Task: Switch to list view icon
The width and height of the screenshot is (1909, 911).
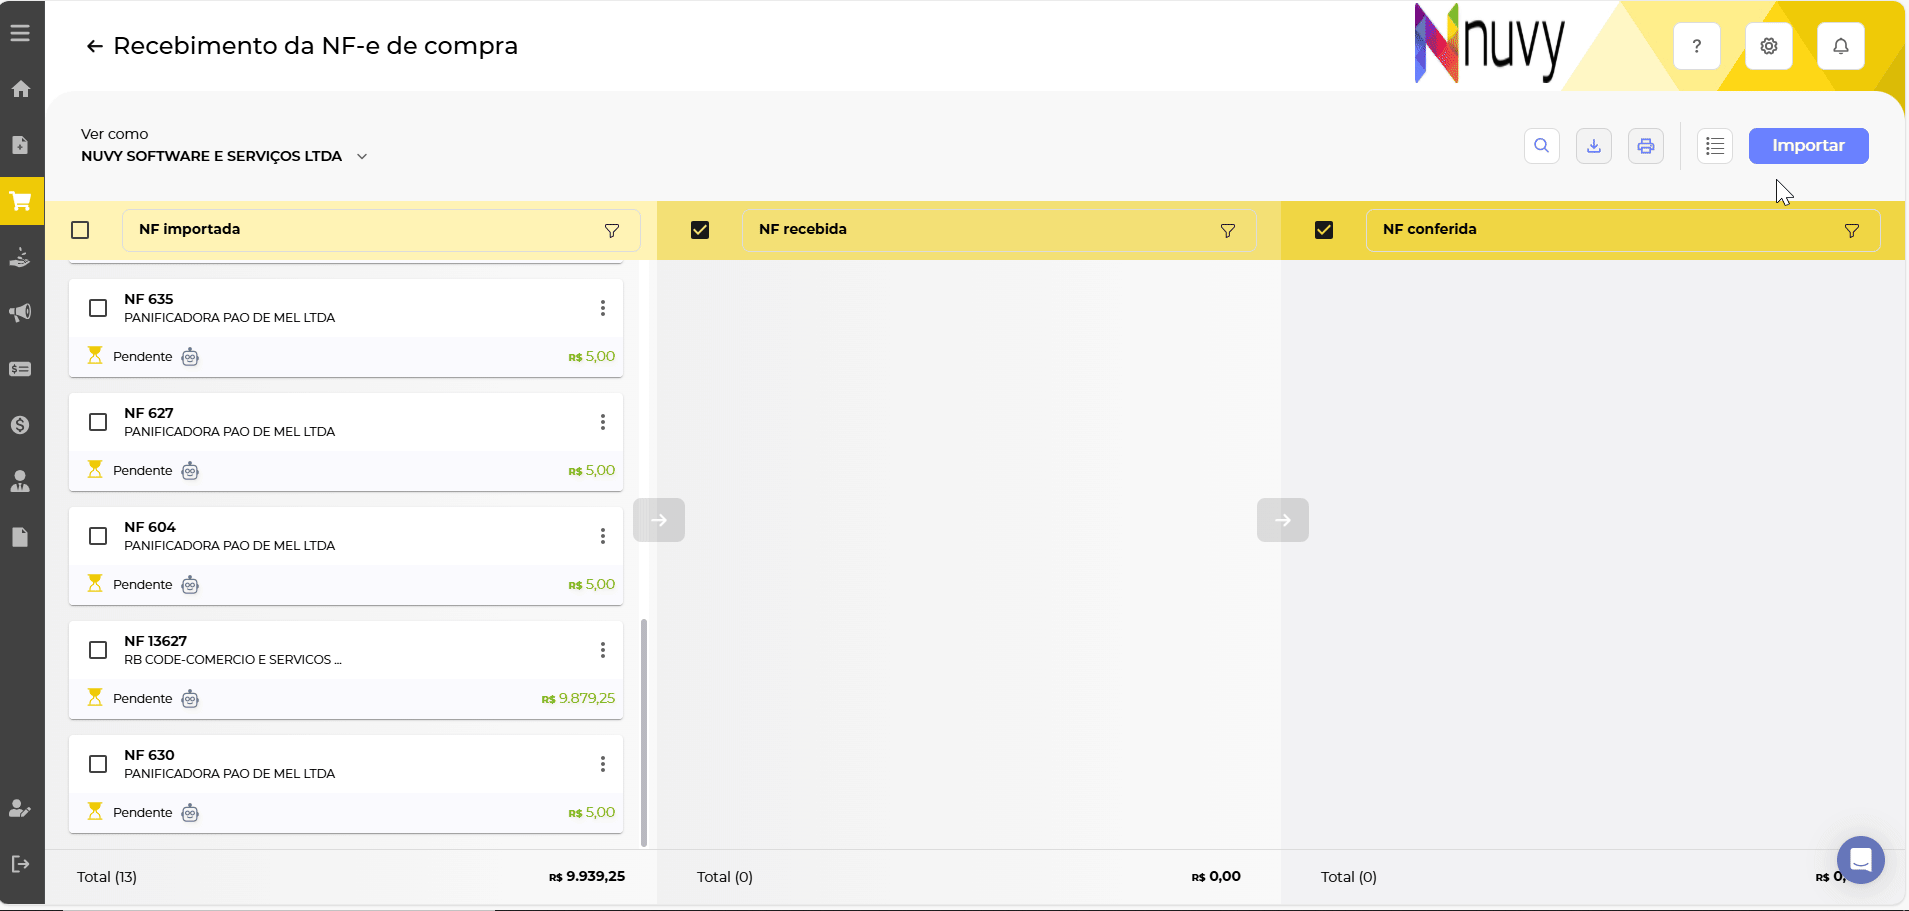Action: [x=1714, y=146]
